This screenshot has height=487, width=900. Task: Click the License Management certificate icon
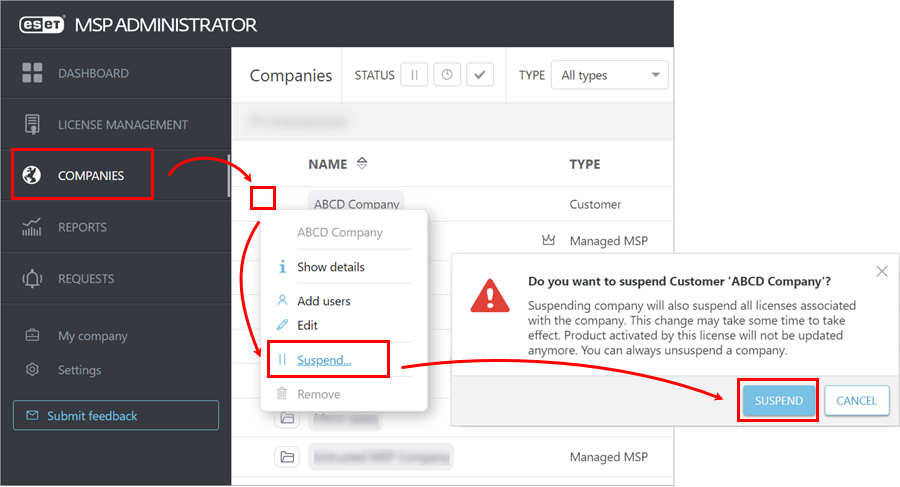32,124
